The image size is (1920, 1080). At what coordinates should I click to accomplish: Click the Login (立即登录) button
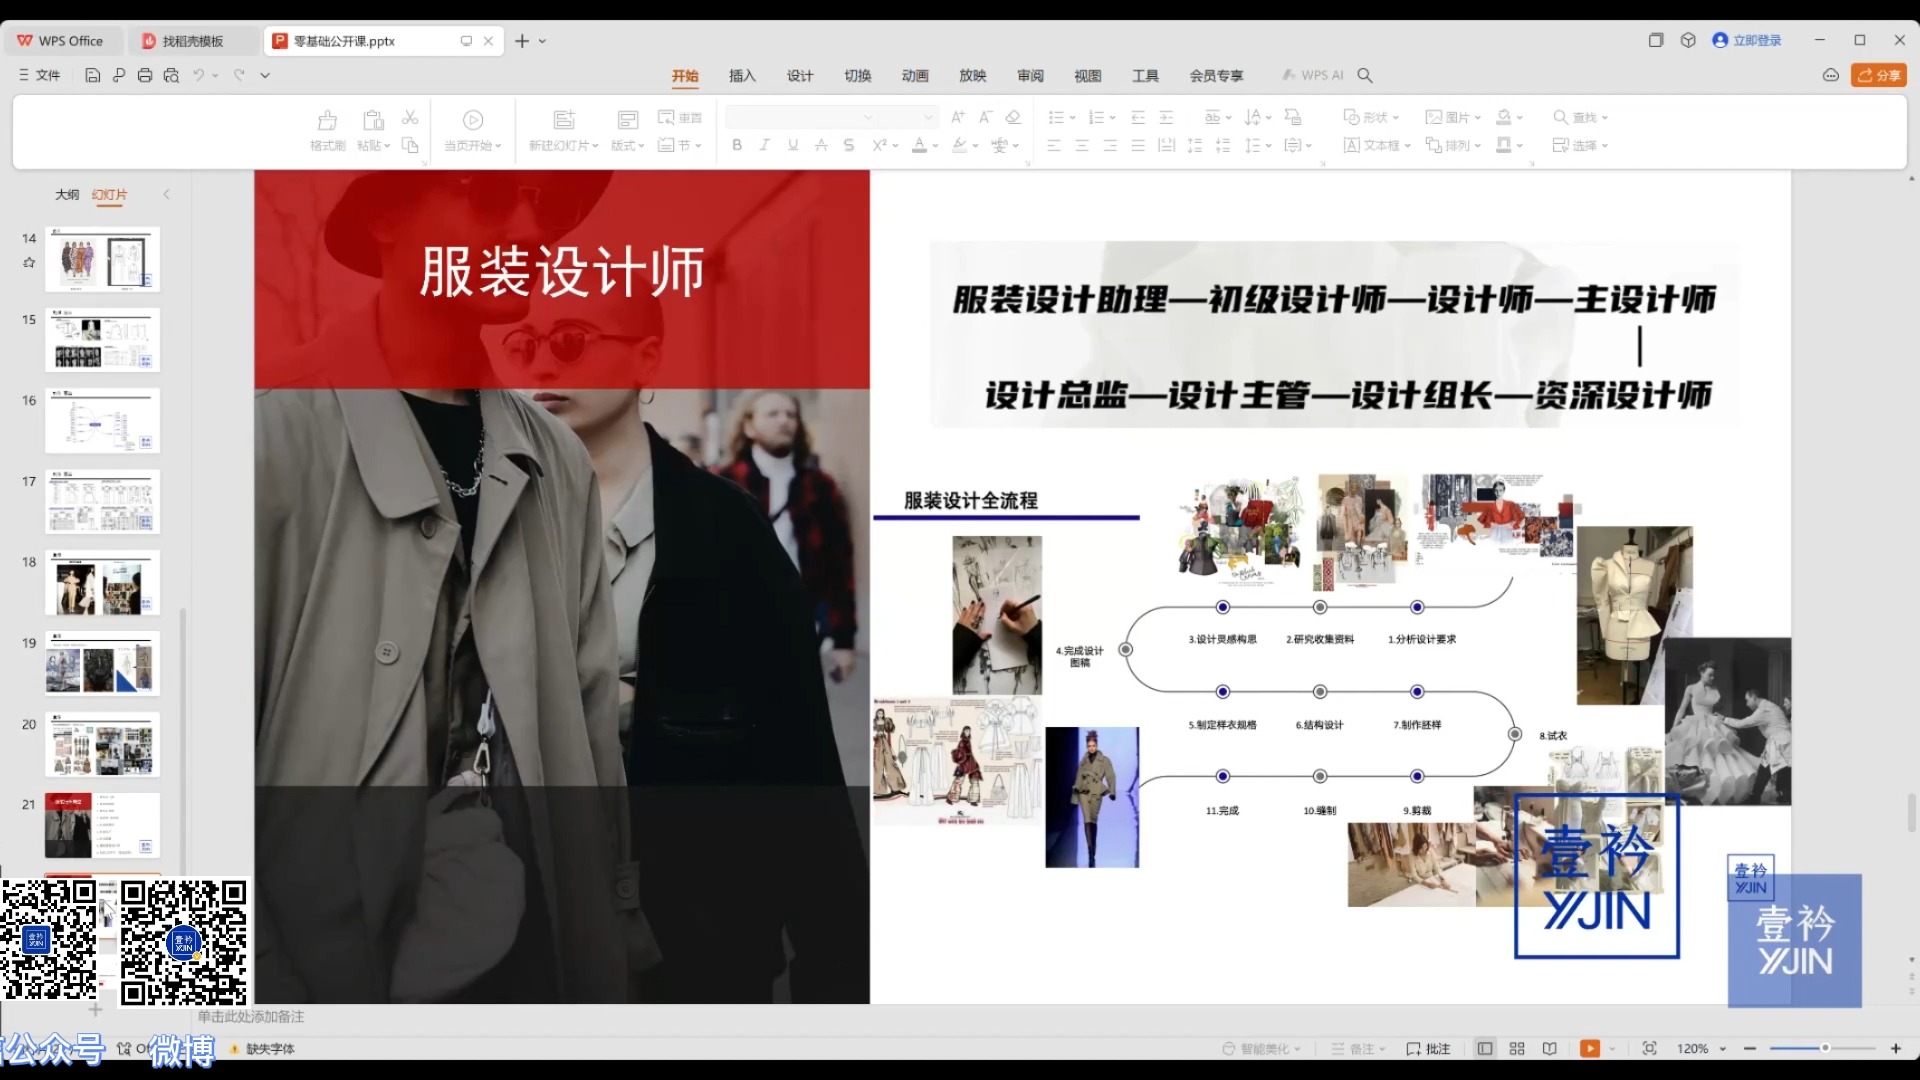[1747, 40]
